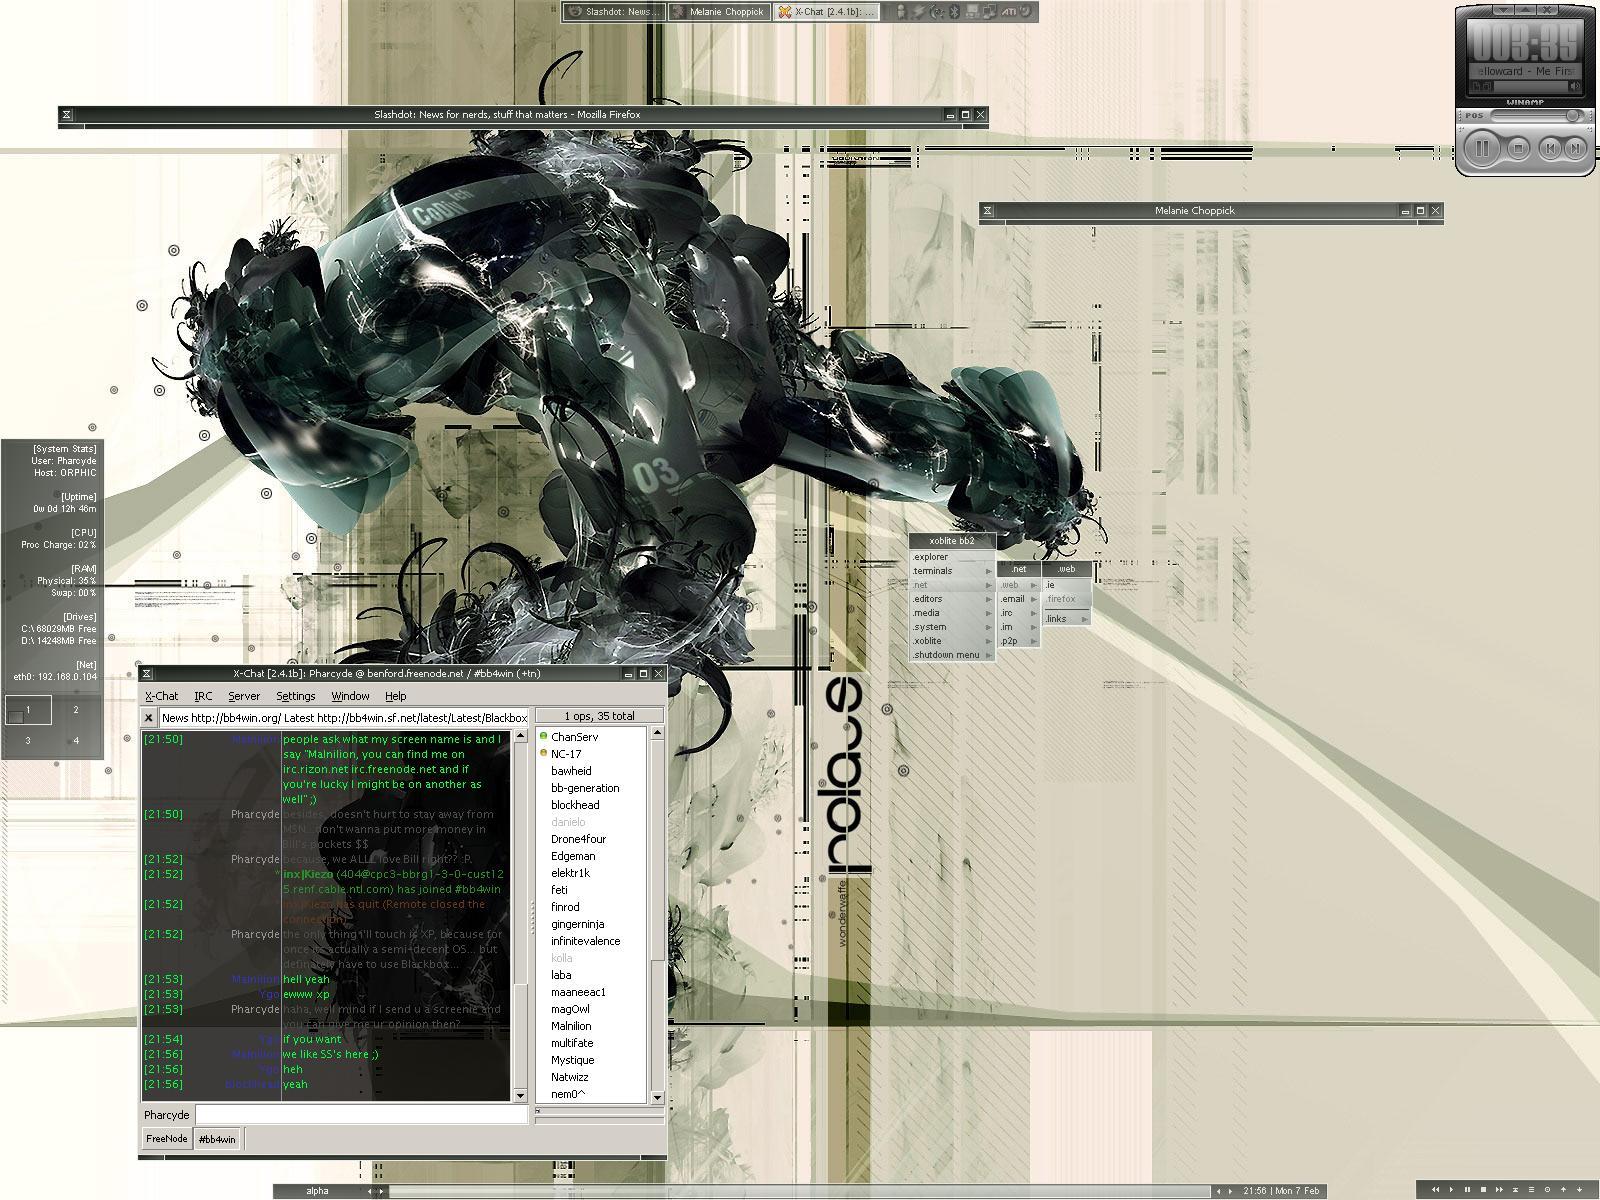This screenshot has height=1200, width=1600.
Task: Launch .firefox from the .web menu
Action: click(1067, 599)
